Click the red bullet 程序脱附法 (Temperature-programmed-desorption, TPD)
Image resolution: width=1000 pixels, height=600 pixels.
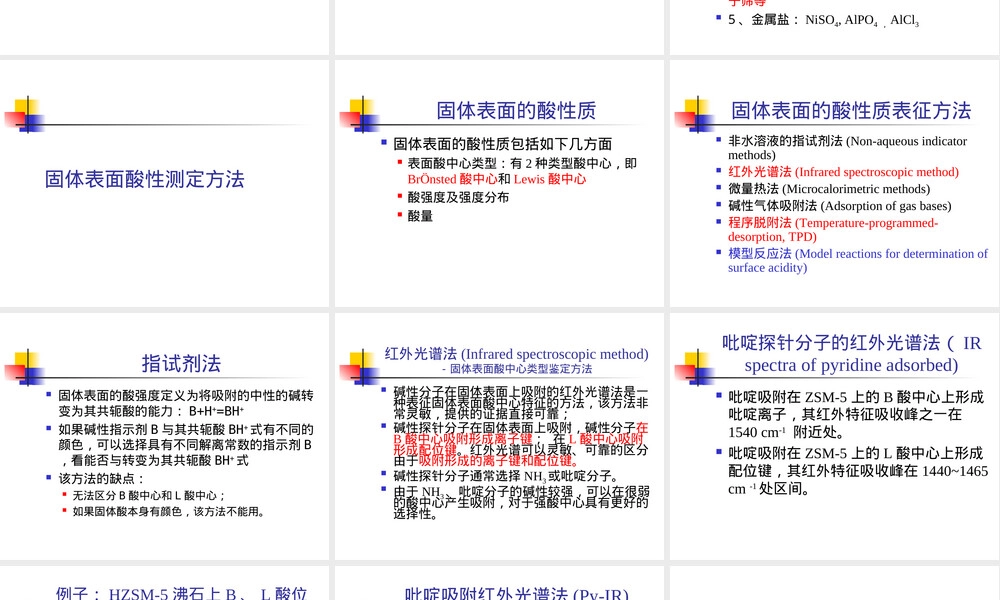tap(833, 230)
